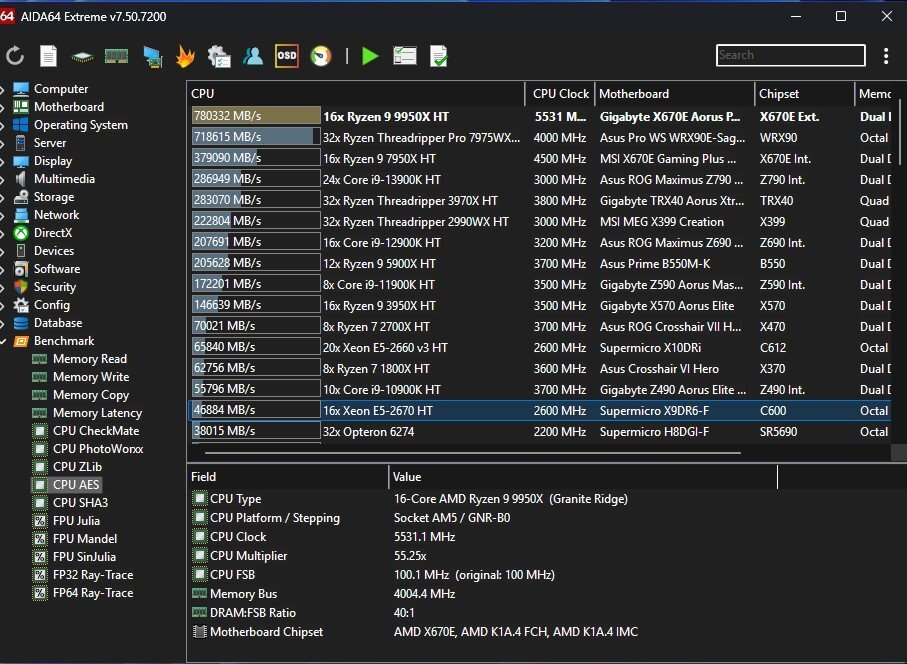Select Storage in the sidebar tree

click(54, 197)
